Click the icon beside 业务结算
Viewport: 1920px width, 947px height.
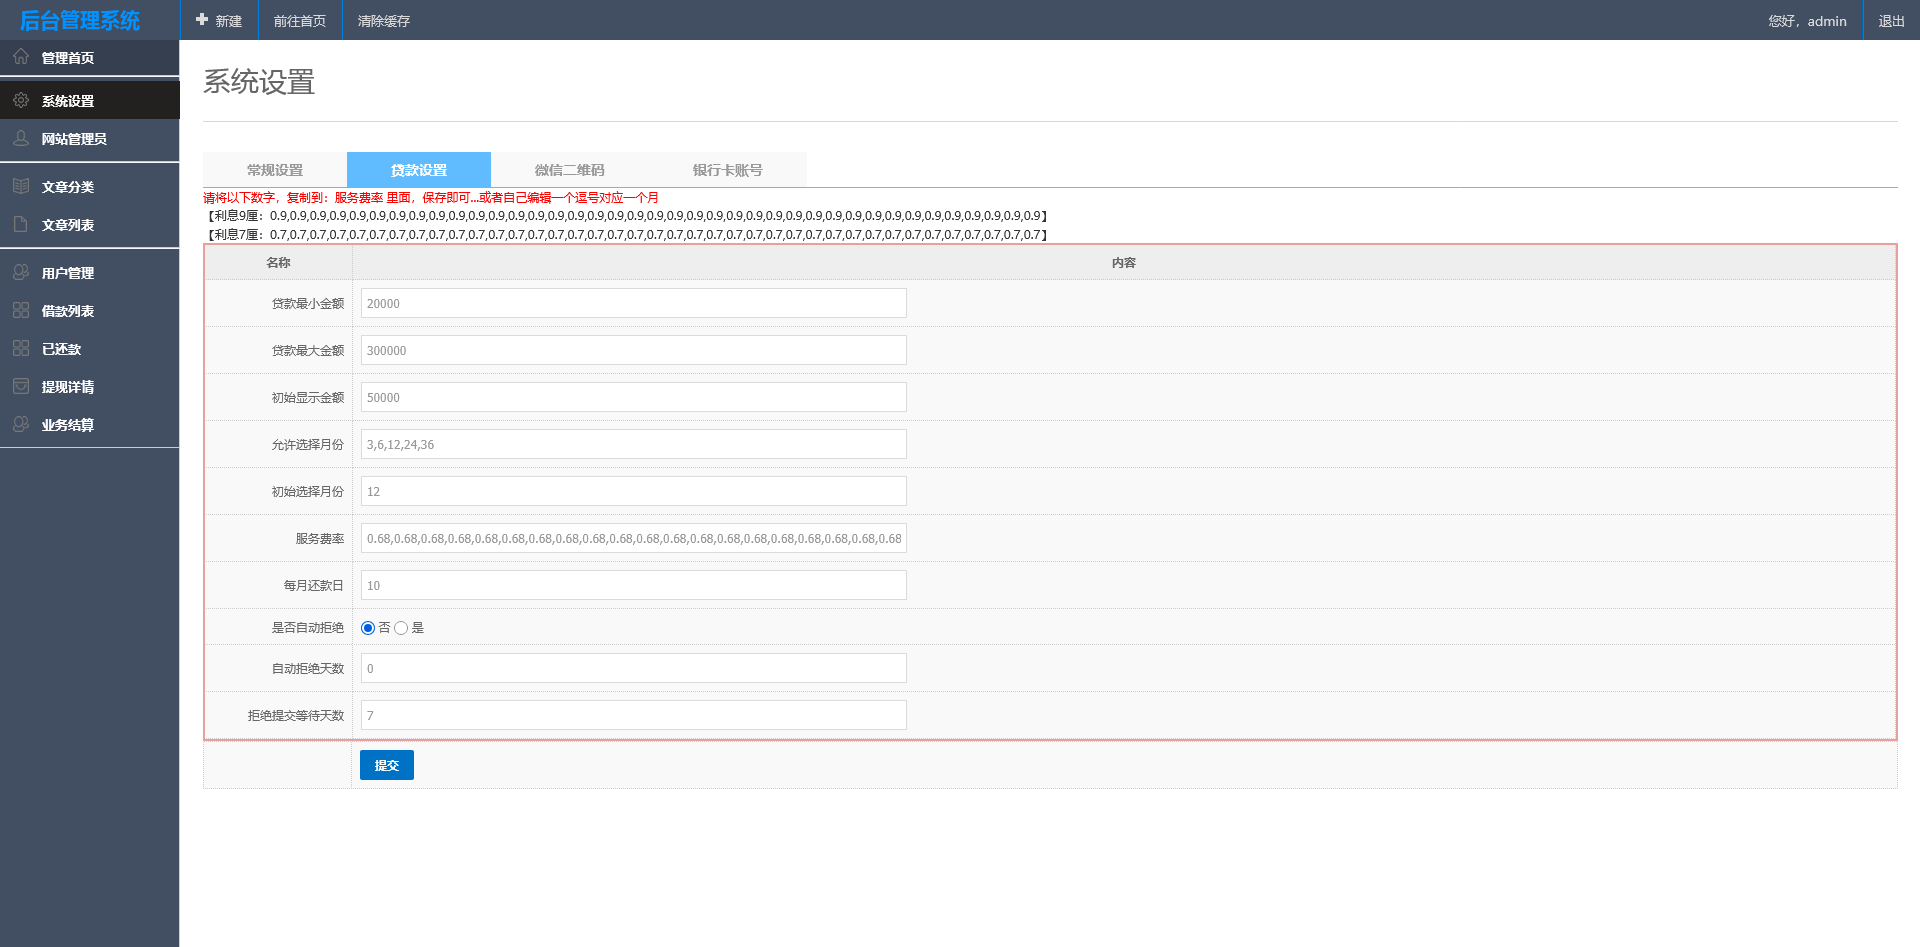tap(21, 424)
